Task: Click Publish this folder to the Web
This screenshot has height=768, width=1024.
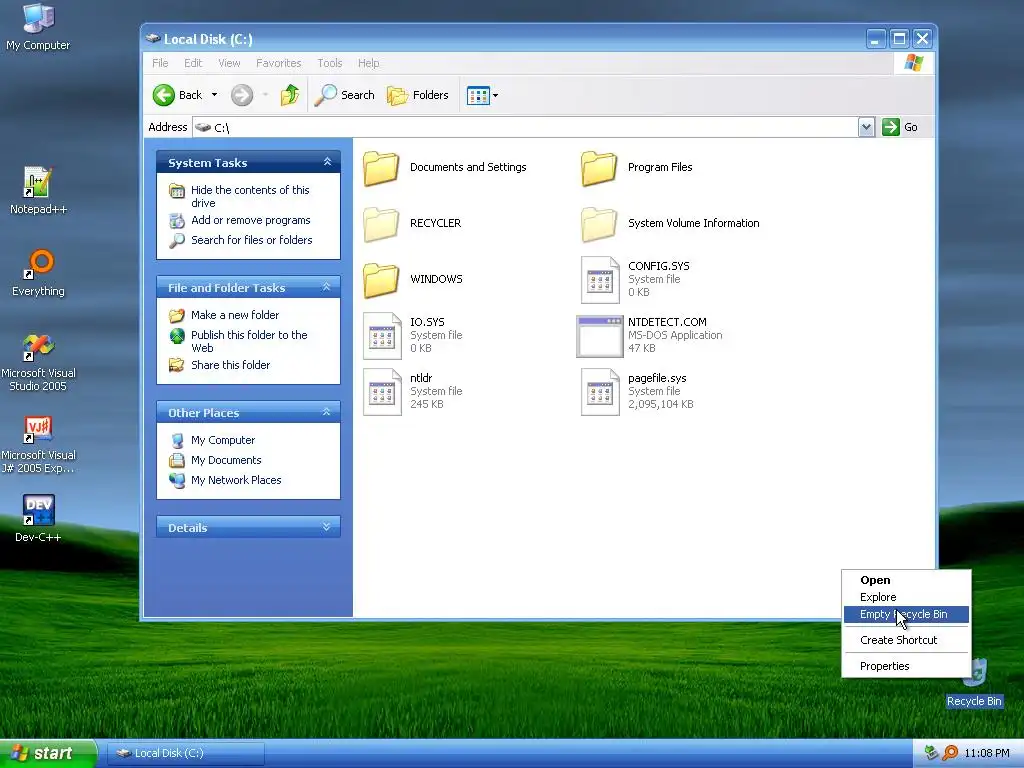Action: (x=249, y=342)
